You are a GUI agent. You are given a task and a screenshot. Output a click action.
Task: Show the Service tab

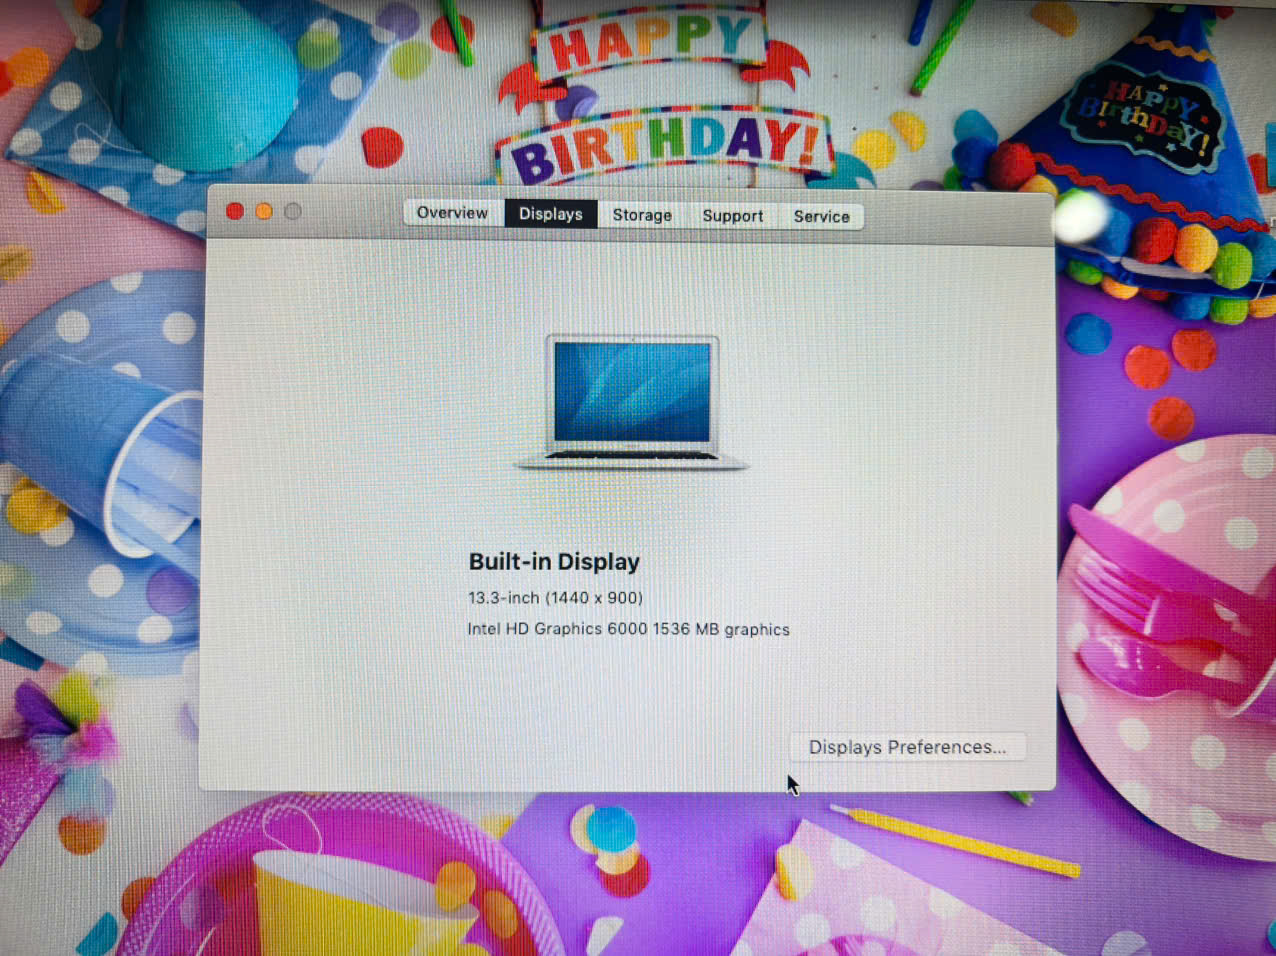click(821, 217)
